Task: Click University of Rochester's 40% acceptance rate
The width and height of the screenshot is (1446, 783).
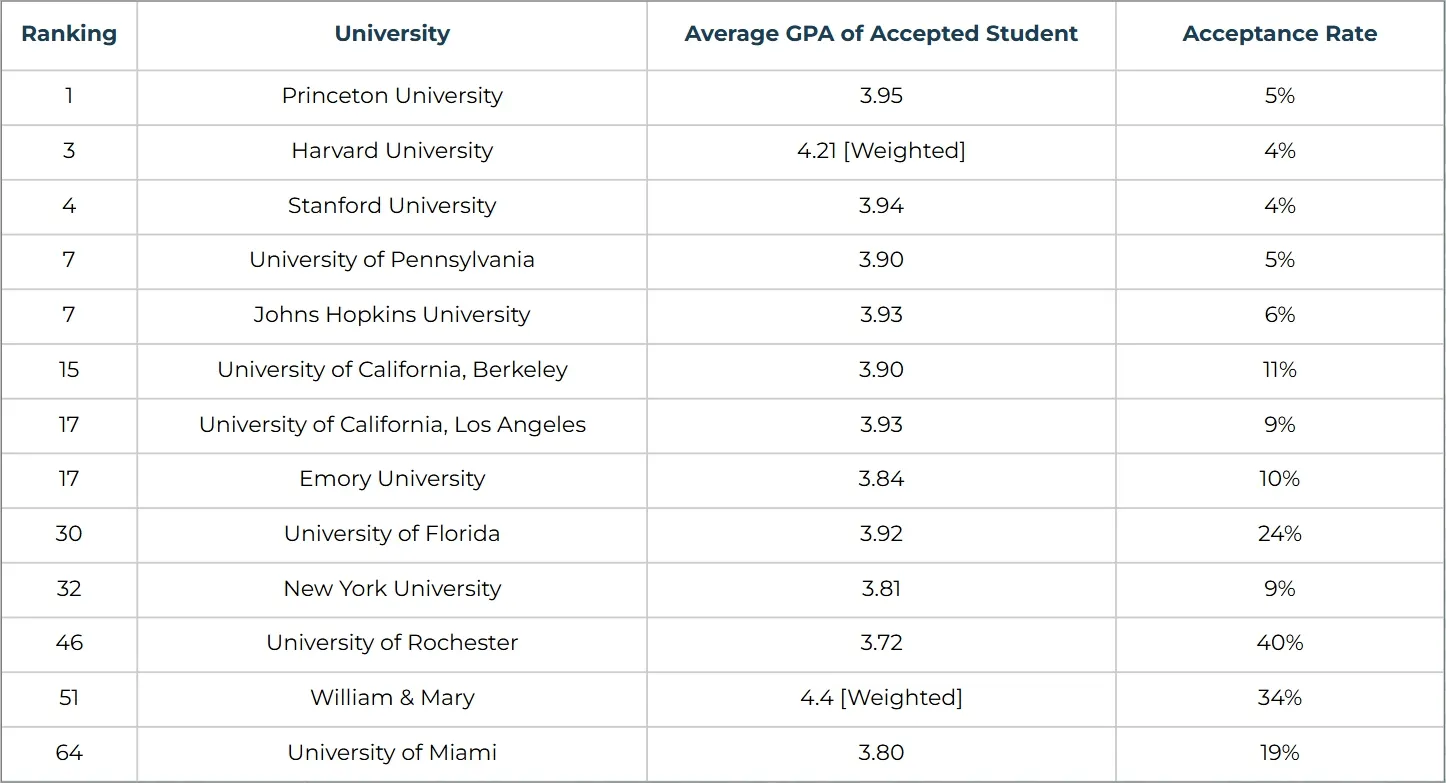Action: pyautogui.click(x=1279, y=643)
